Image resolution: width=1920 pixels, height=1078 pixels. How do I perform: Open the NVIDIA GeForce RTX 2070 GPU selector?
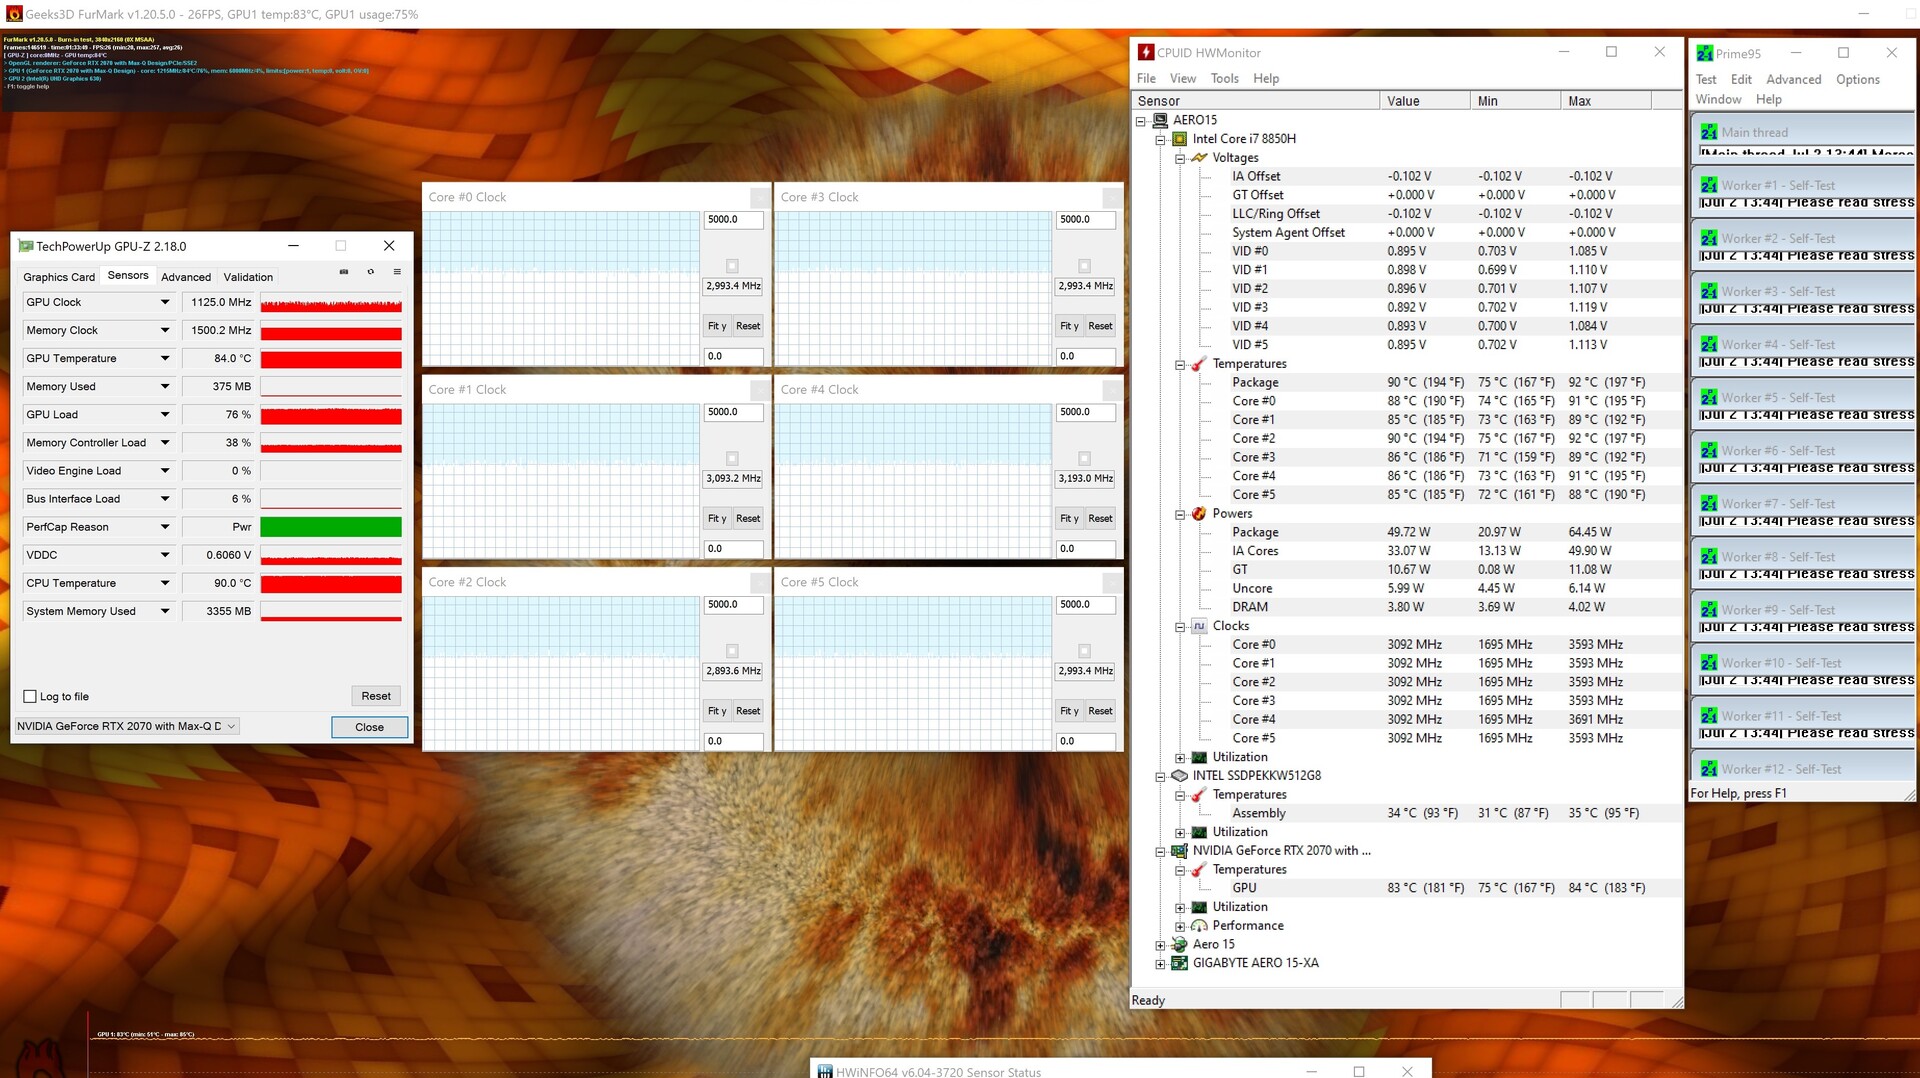127,727
